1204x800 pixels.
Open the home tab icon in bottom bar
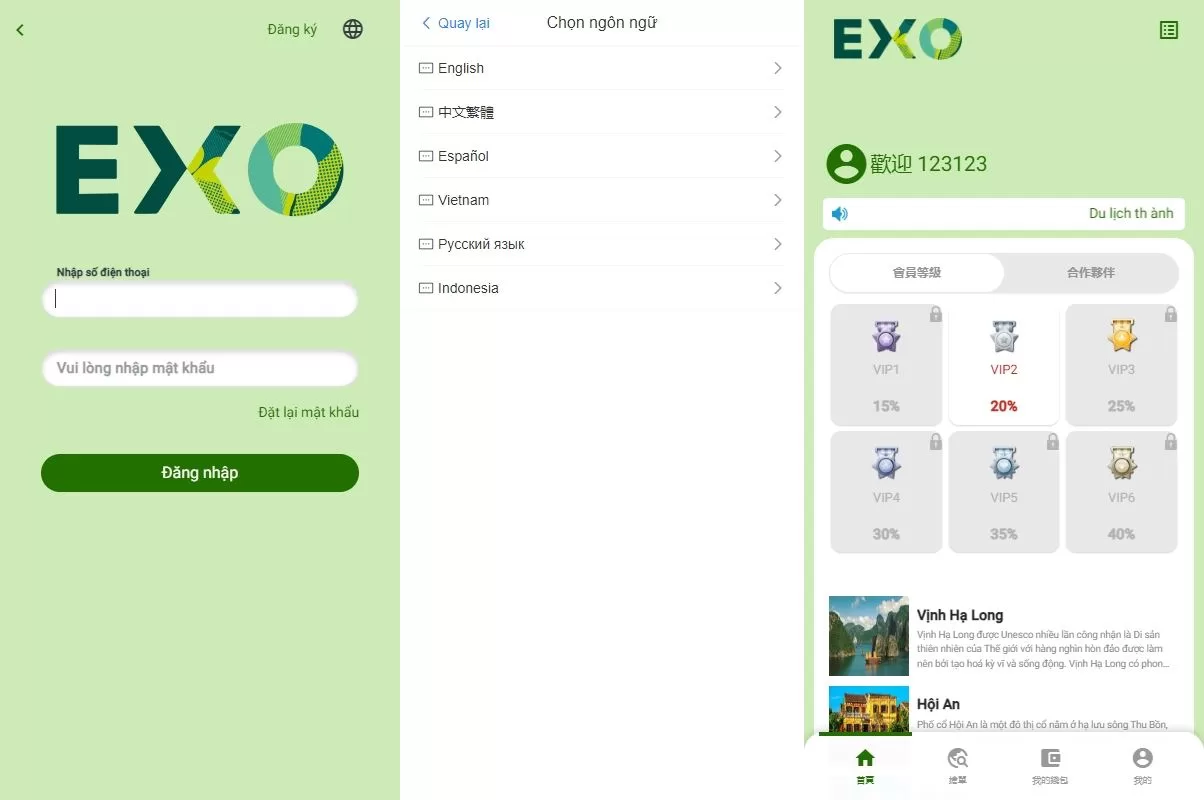point(865,758)
